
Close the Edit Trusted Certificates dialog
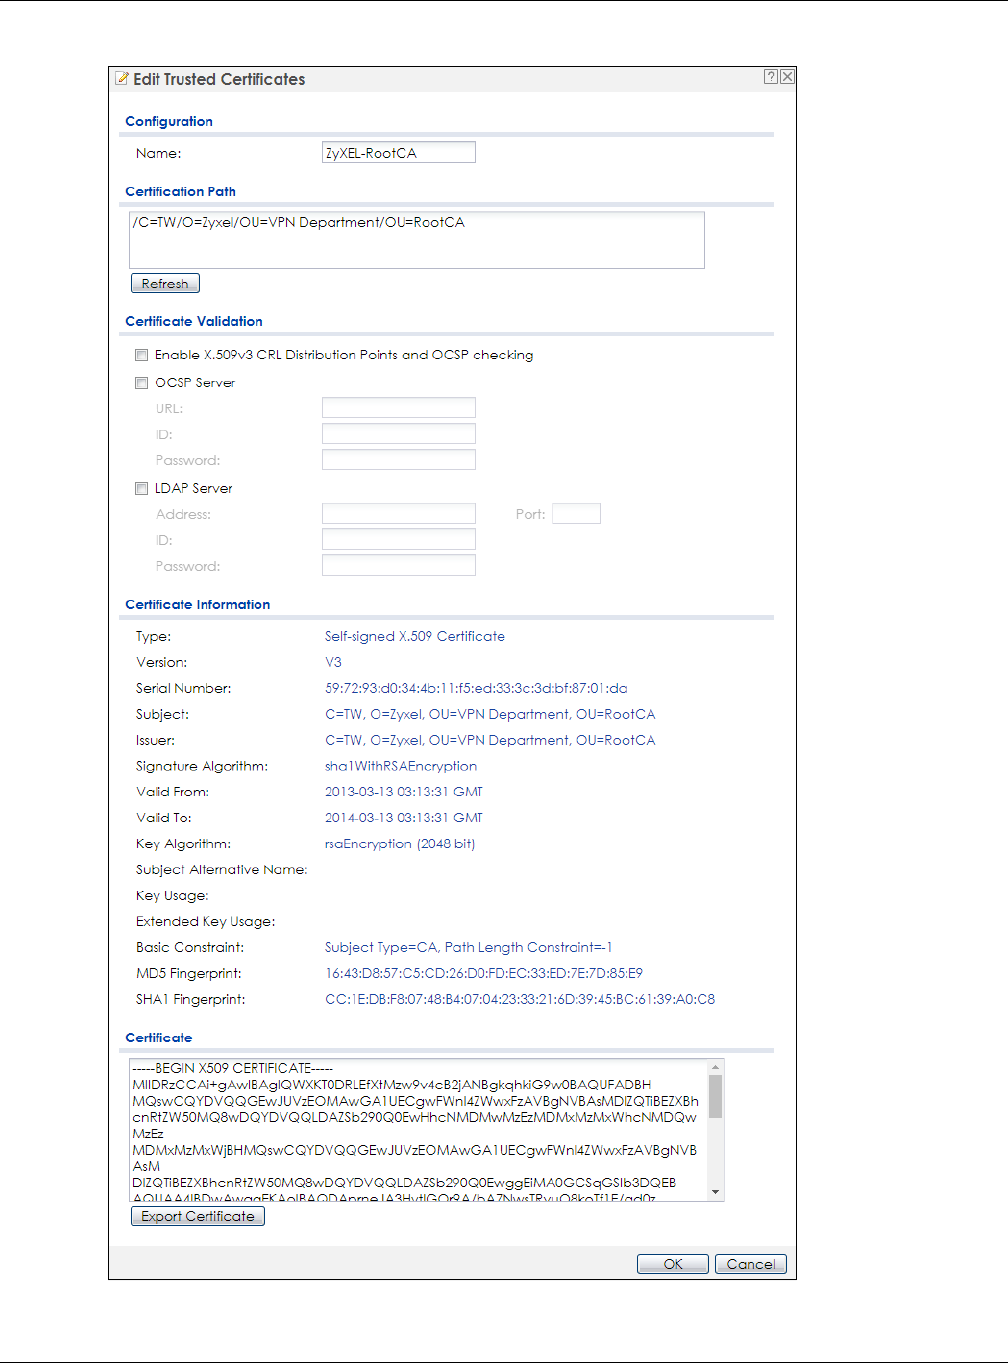click(x=788, y=77)
